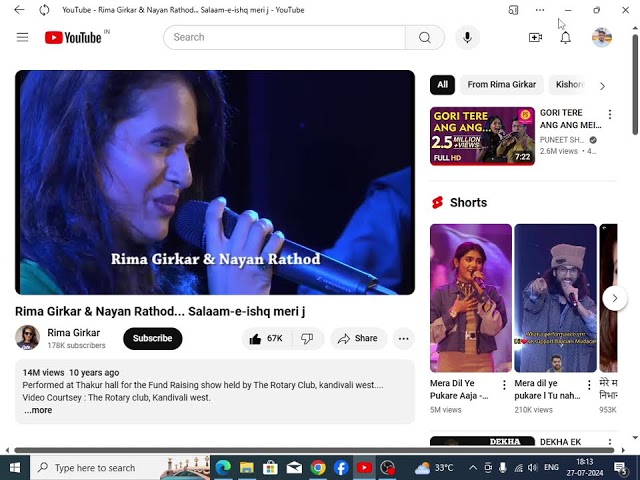Subscribe to Rima Girkar channel
640x480 pixels.
click(x=153, y=338)
